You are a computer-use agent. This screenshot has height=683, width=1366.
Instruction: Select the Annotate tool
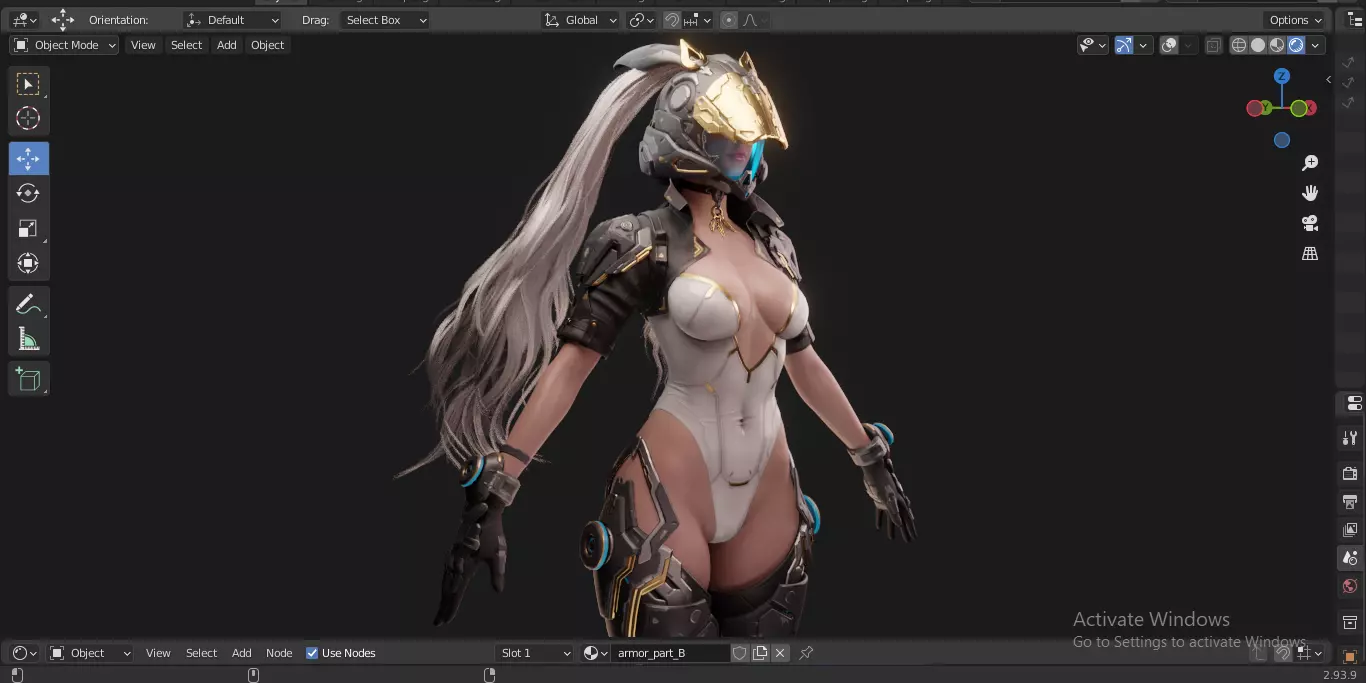[x=28, y=304]
